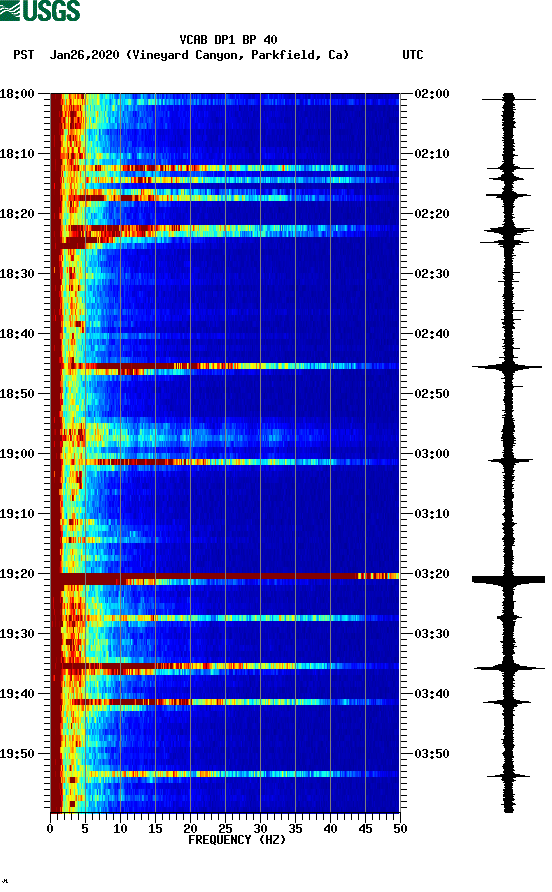The width and height of the screenshot is (552, 892).
Task: Click the 50 Hz frequency axis tick label
Action: tap(400, 829)
